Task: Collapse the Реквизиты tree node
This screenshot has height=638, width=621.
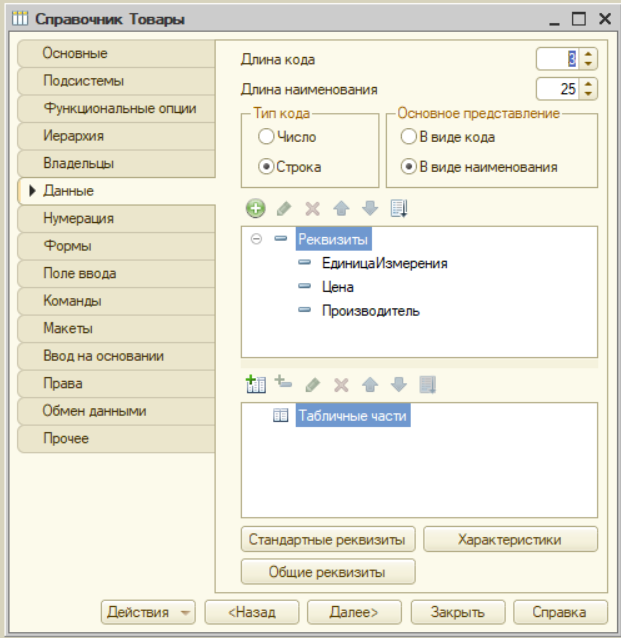Action: click(257, 240)
